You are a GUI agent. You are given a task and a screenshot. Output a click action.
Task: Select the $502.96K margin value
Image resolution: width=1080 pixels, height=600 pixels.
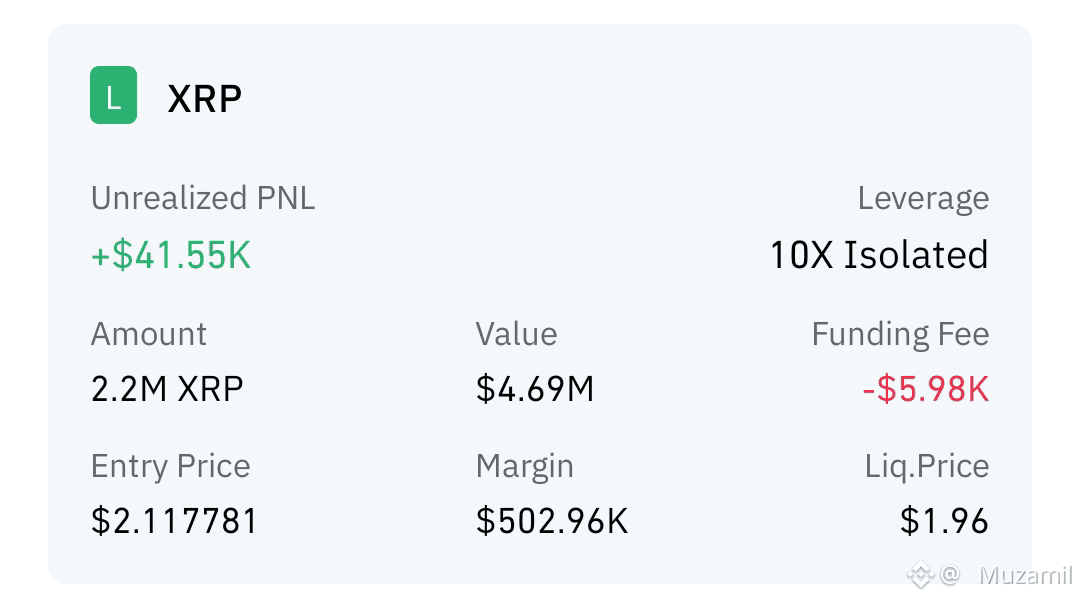click(x=552, y=521)
